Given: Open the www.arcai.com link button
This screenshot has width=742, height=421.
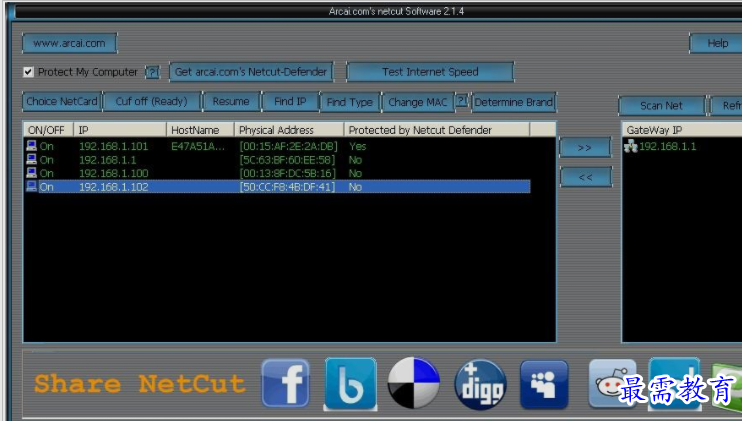Looking at the screenshot, I should click(x=70, y=44).
